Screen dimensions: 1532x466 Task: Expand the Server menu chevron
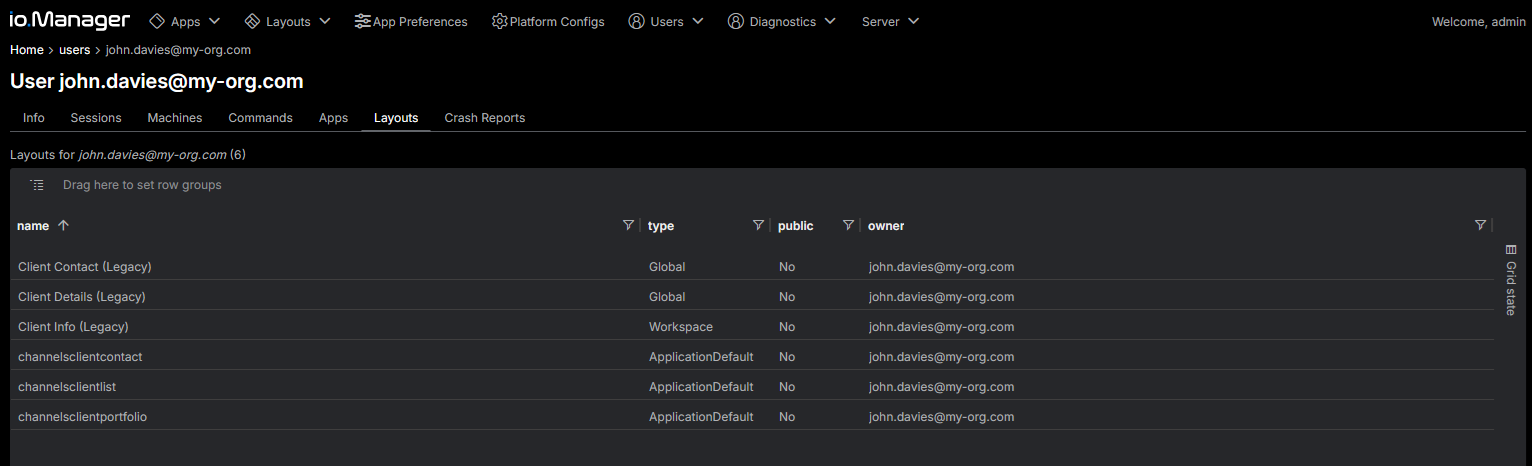(x=913, y=21)
